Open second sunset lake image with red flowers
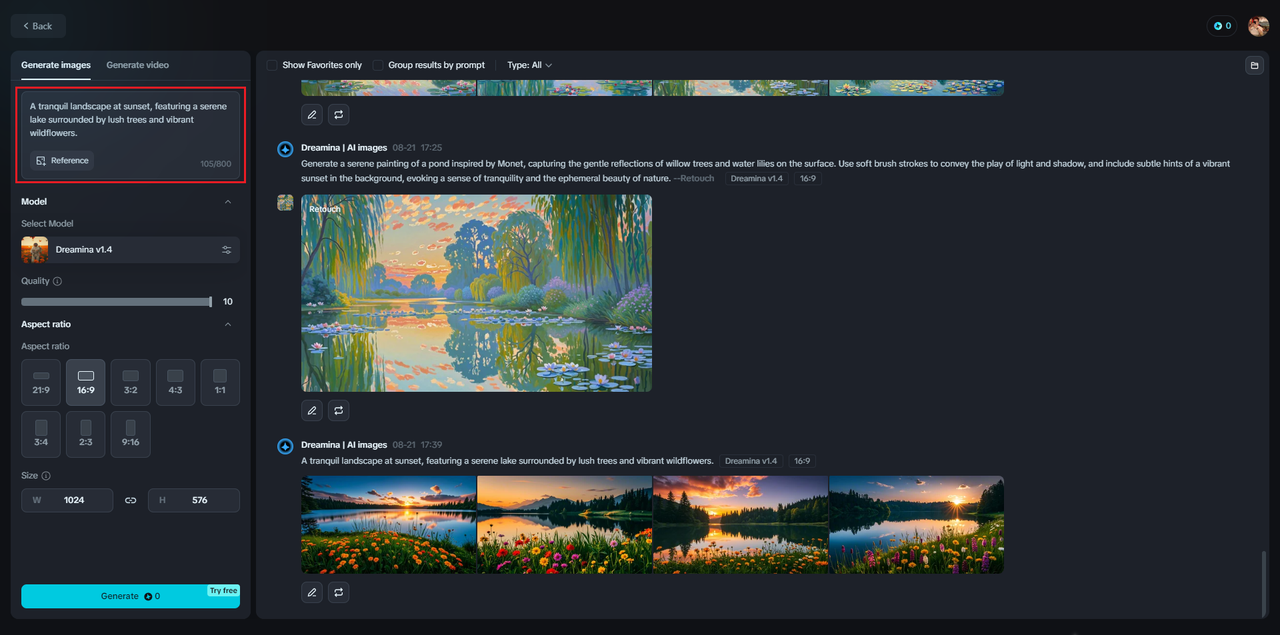1280x635 pixels. (565, 524)
